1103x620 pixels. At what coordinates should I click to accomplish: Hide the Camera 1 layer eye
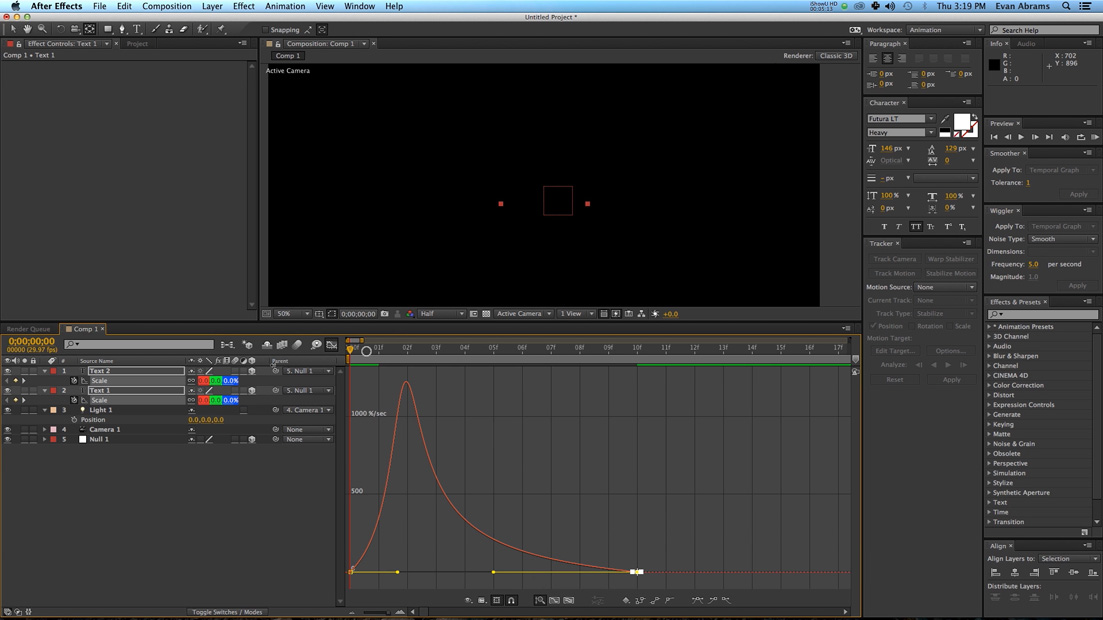point(8,429)
